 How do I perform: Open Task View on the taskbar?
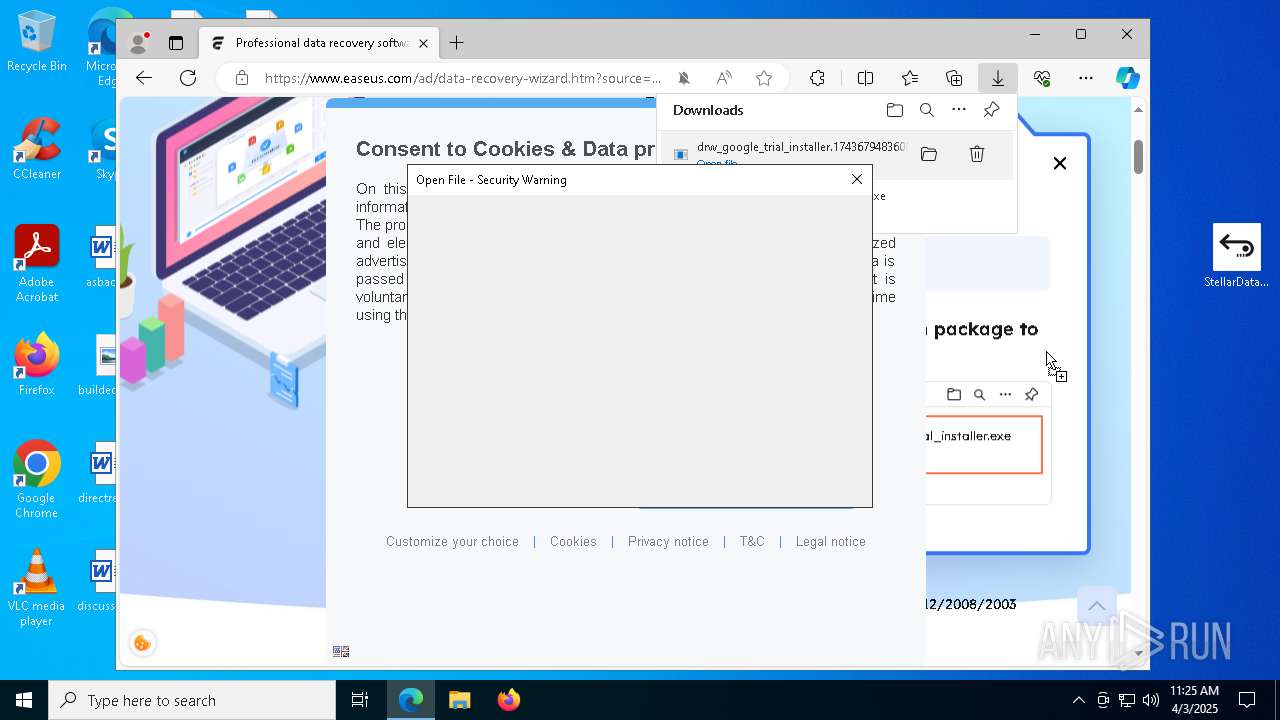coord(360,700)
